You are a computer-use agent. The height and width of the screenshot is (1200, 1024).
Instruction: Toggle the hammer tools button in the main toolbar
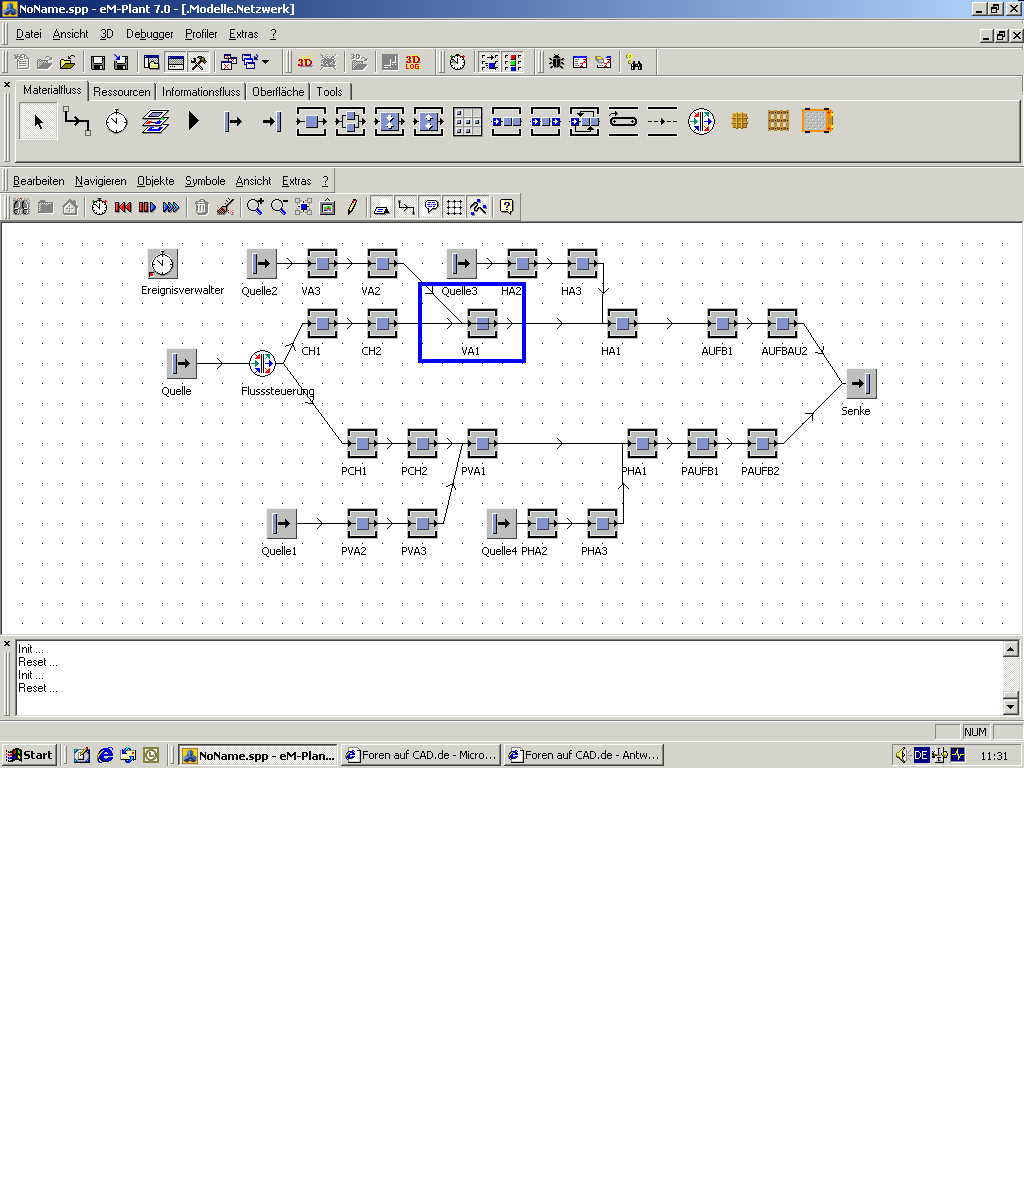coord(198,62)
